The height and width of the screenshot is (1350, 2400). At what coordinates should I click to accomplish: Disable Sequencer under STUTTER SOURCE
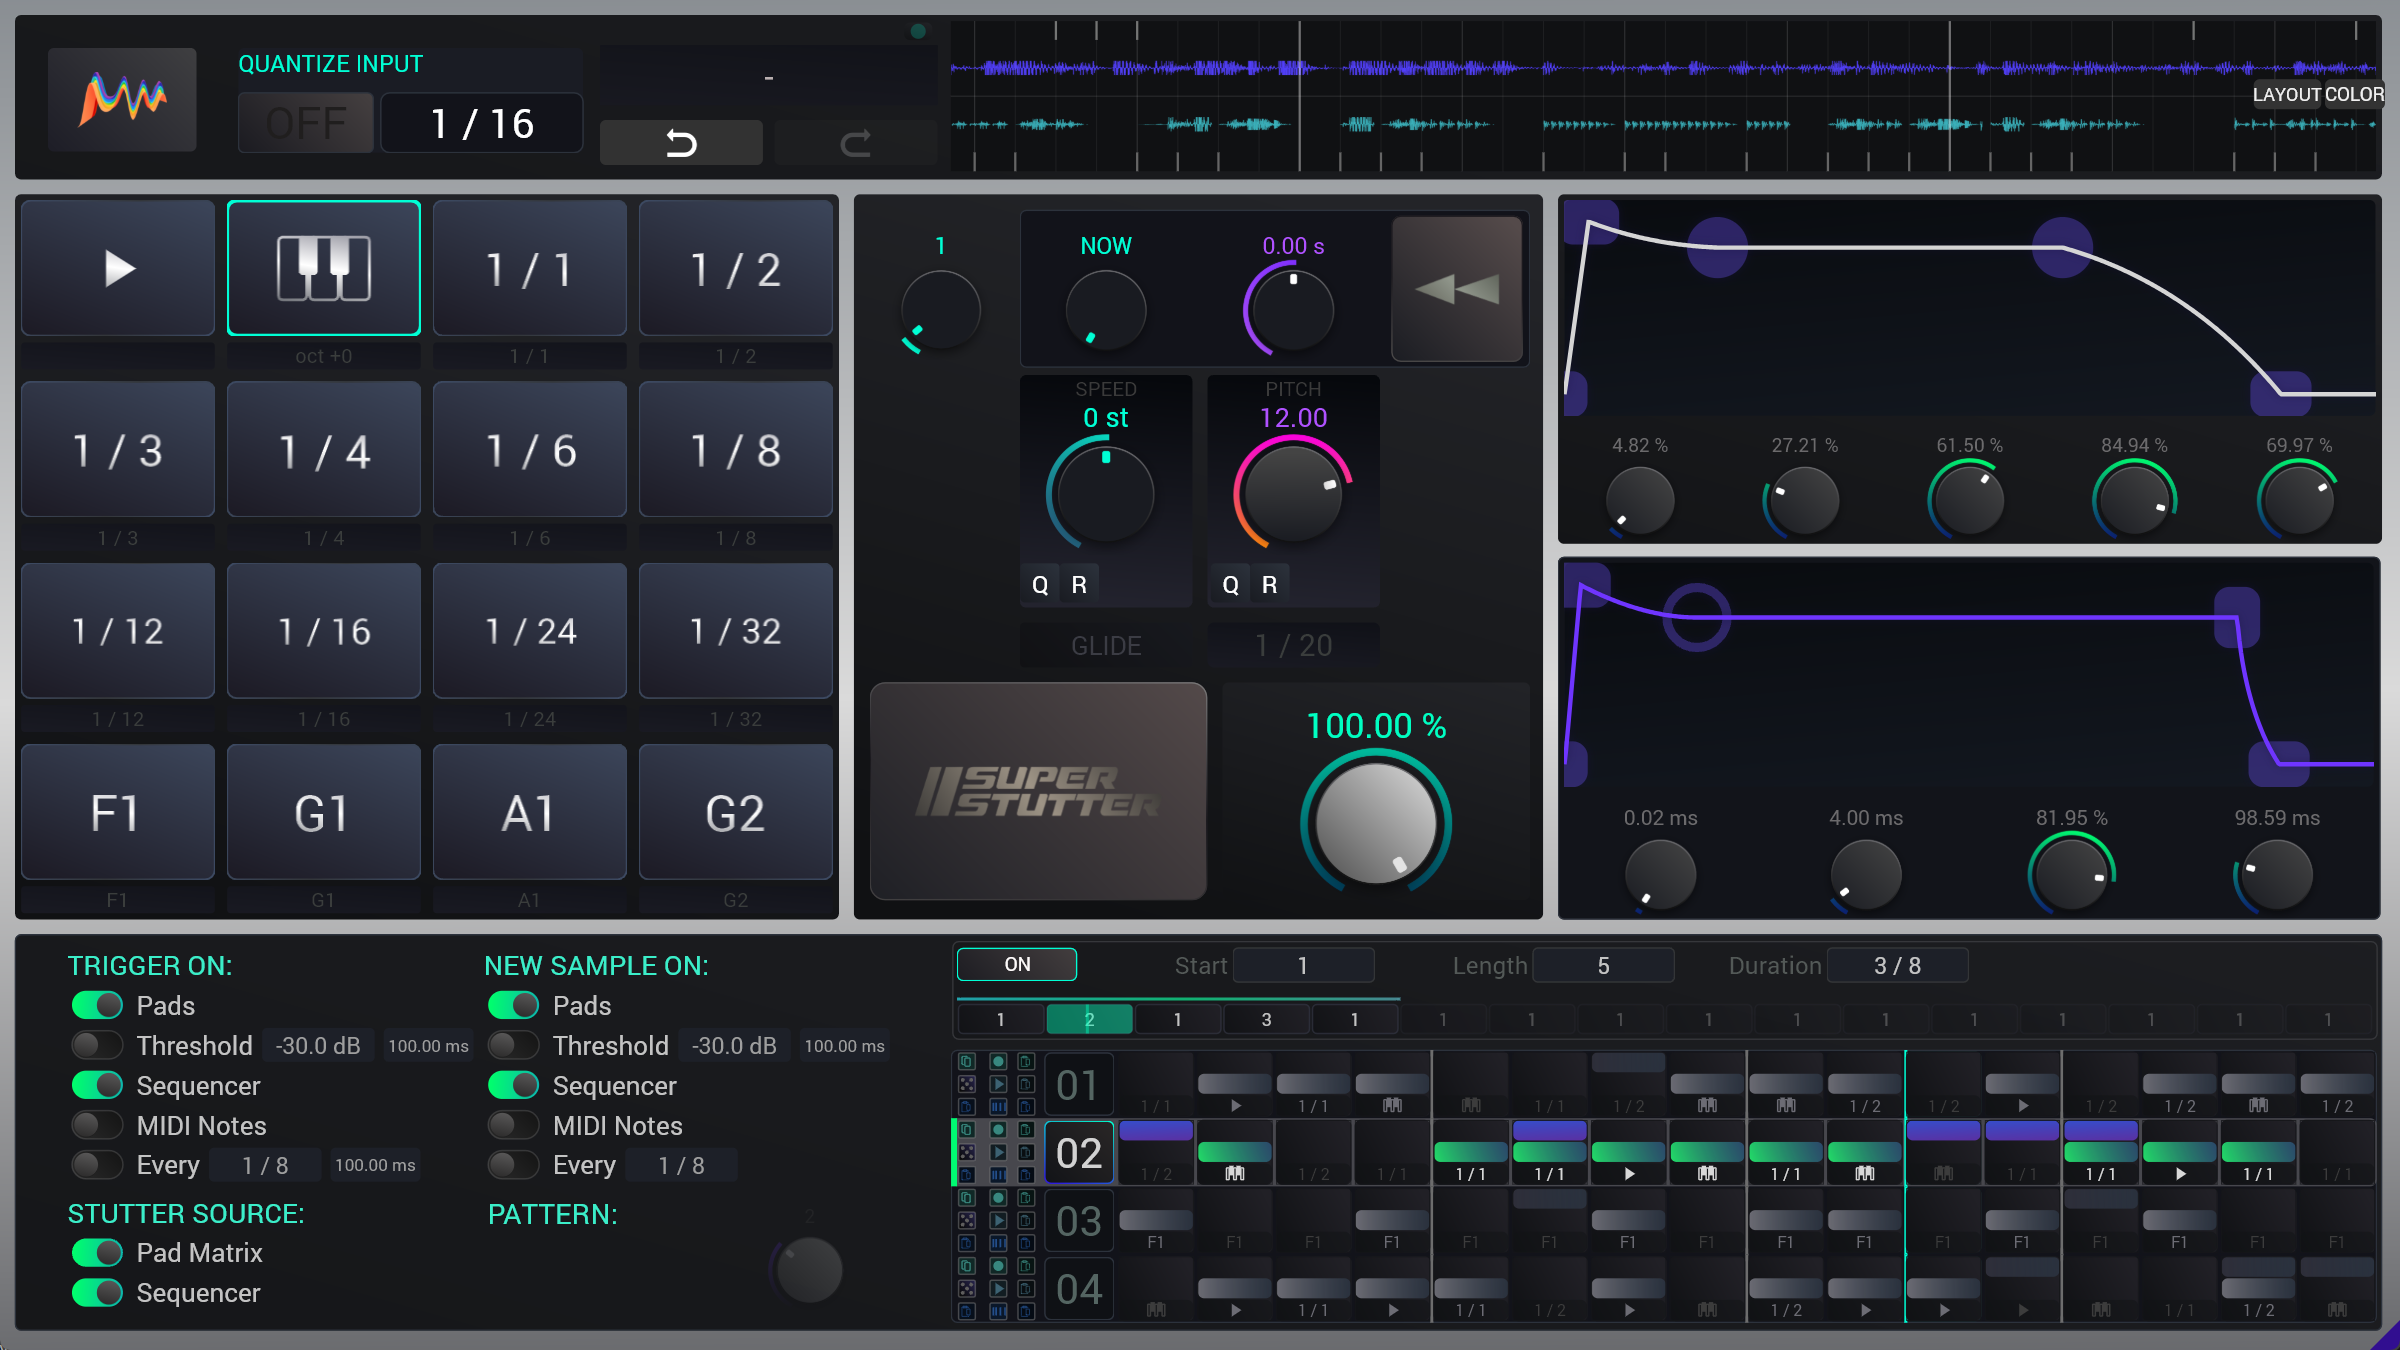point(96,1292)
